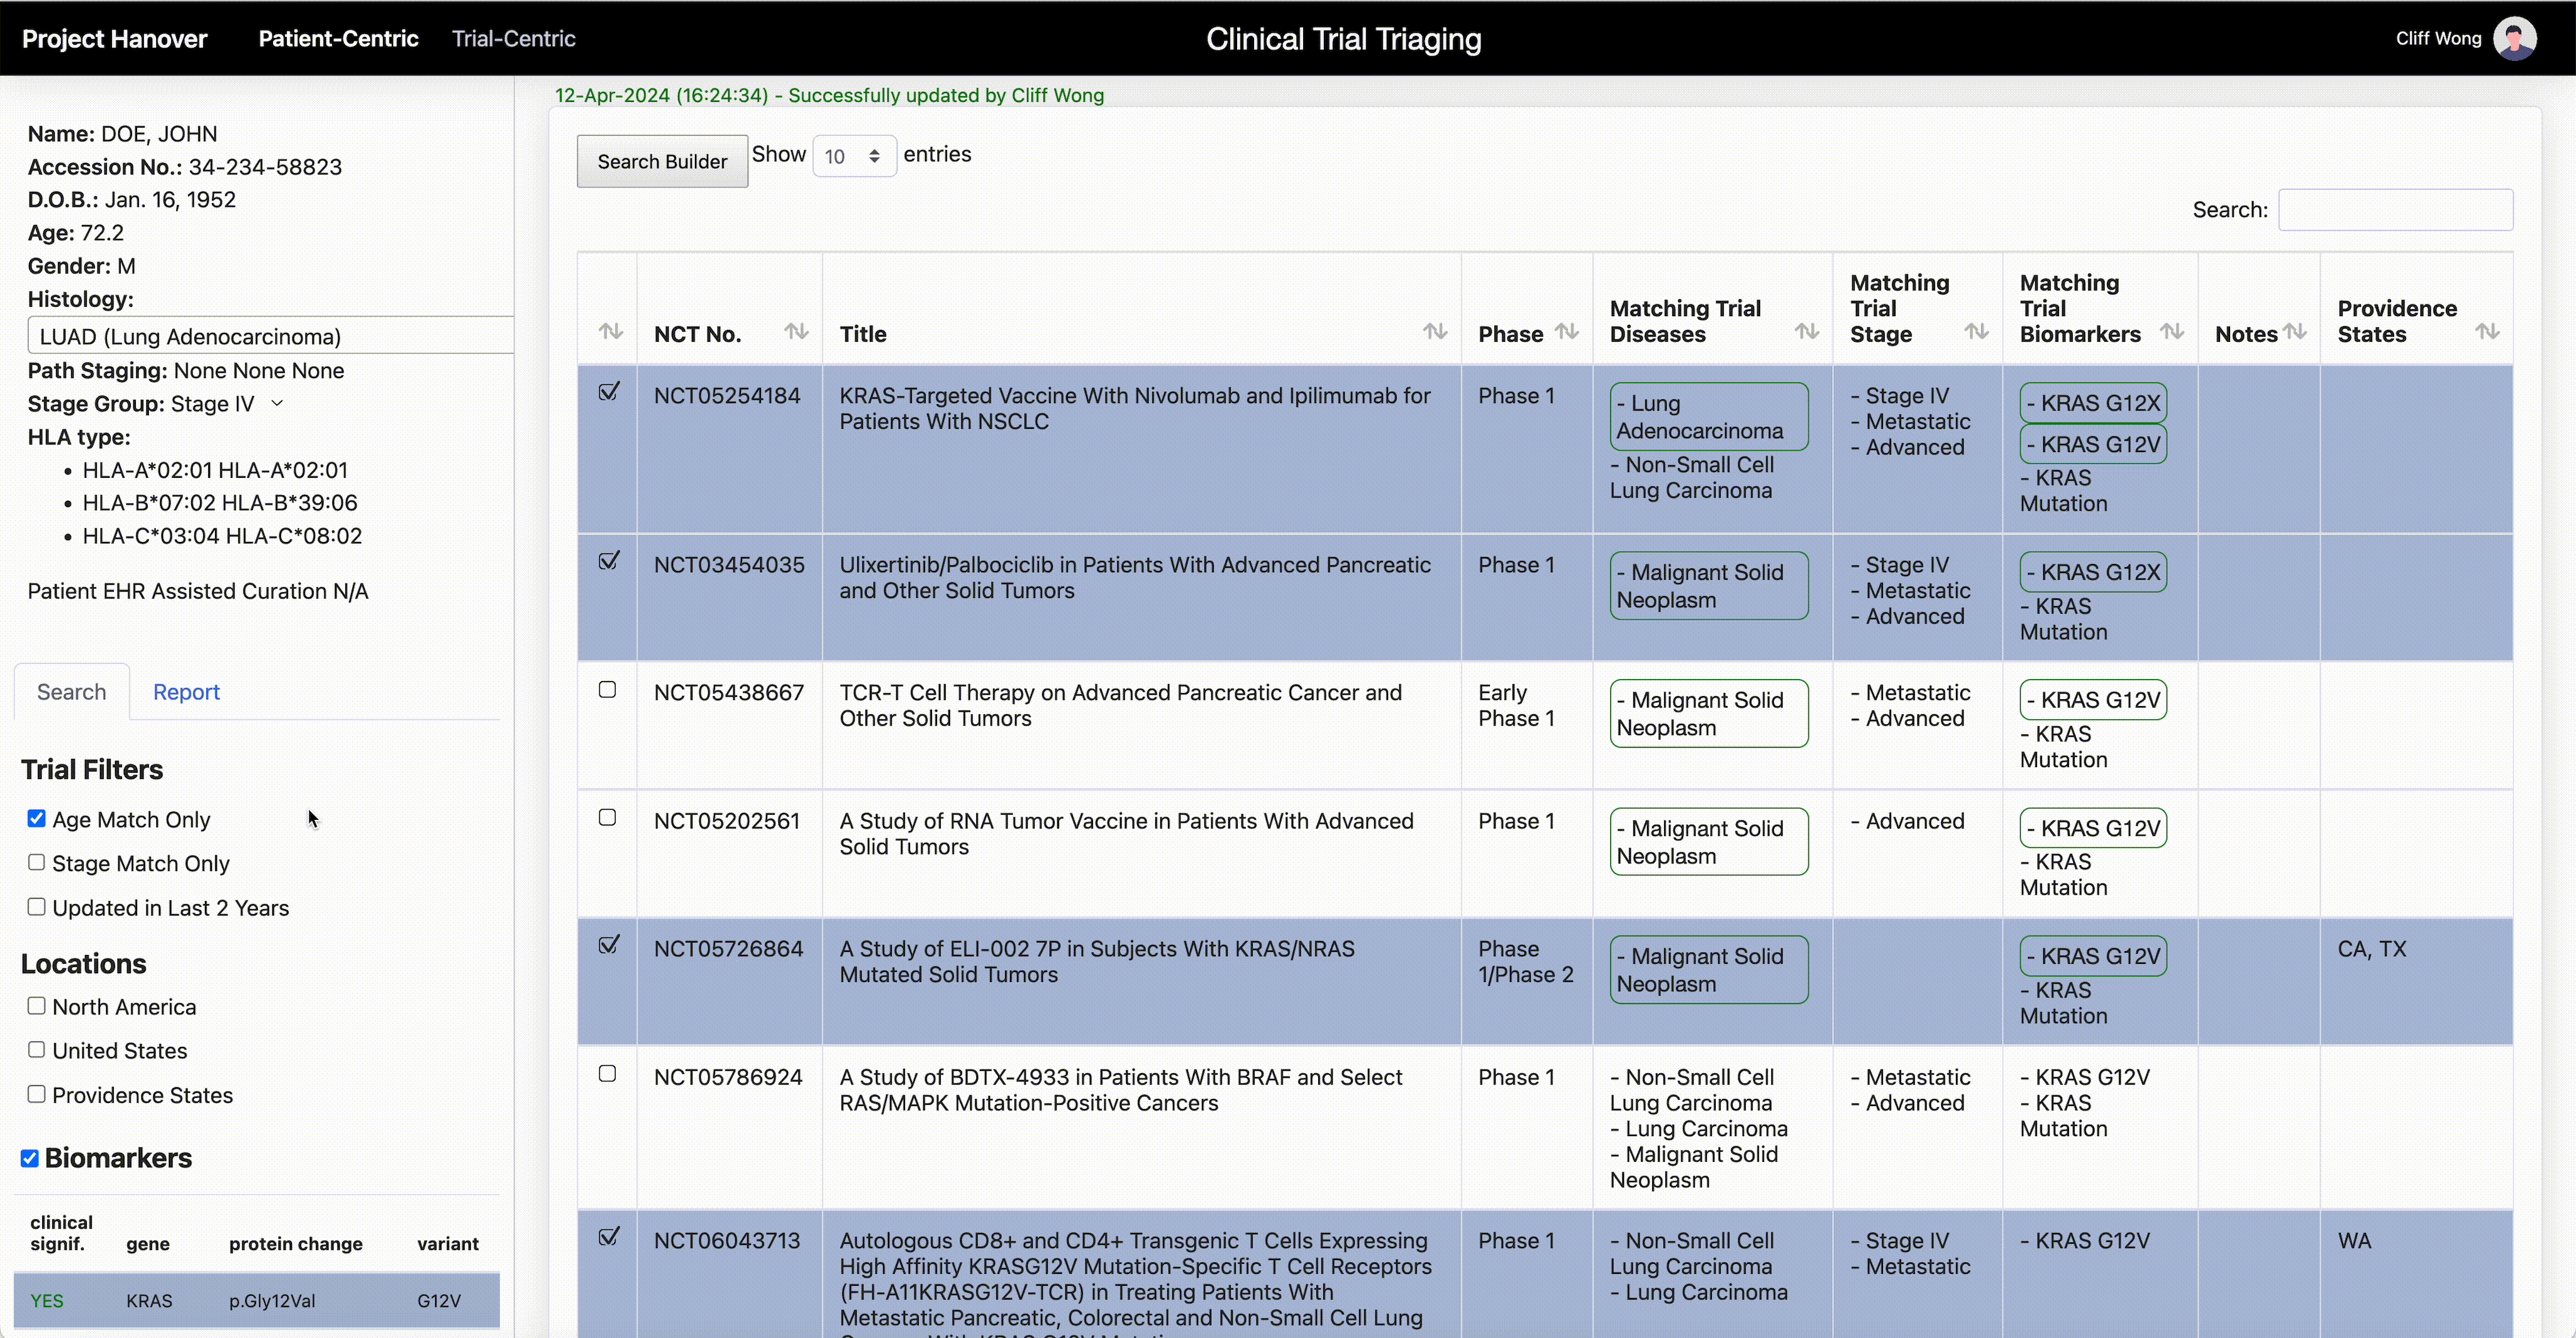The image size is (2576, 1338).
Task: Sort by the Phase column arrows
Action: tap(1567, 331)
